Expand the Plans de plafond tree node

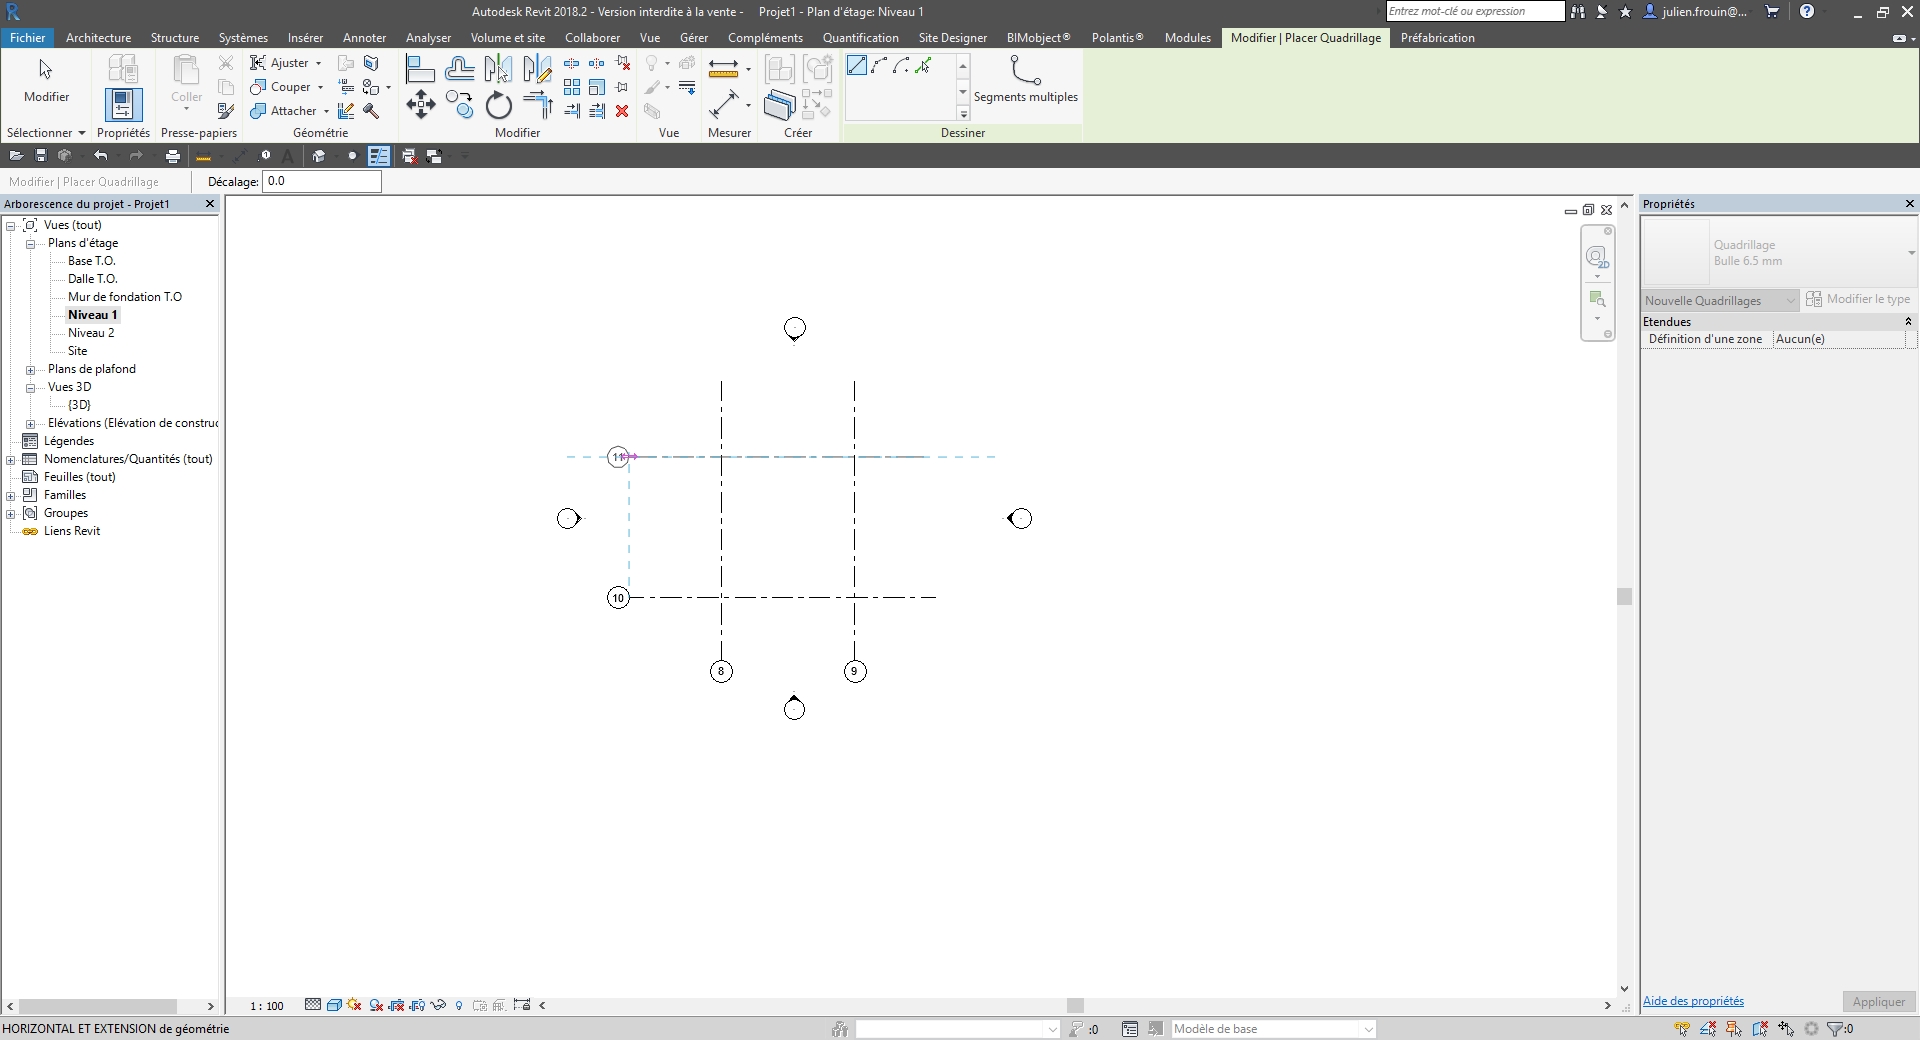[x=30, y=369]
